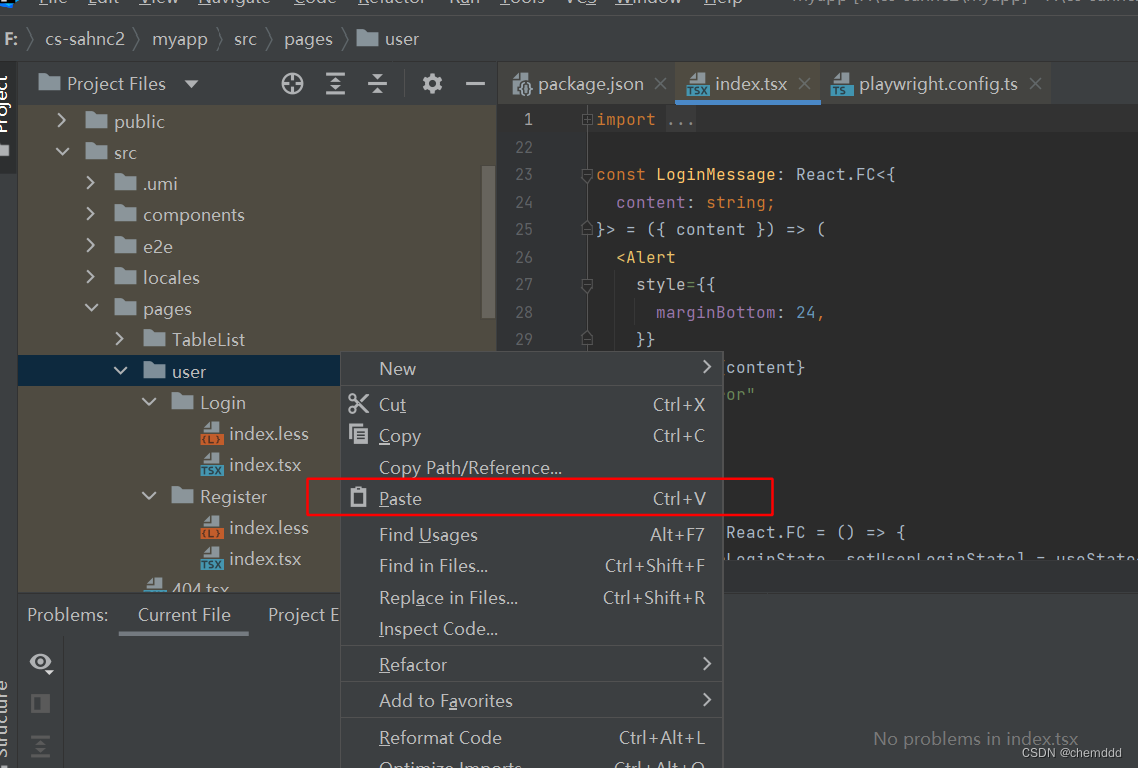Open Refactor submenu in context menu

[x=532, y=664]
